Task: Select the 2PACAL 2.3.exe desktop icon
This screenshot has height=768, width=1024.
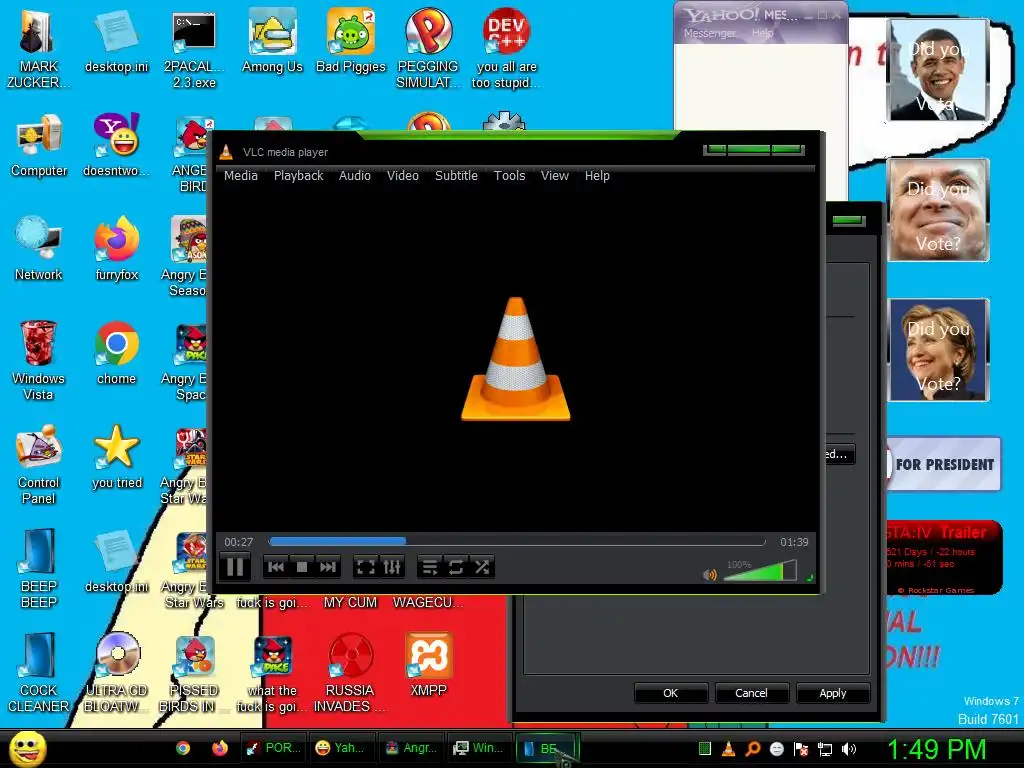Action: (194, 50)
